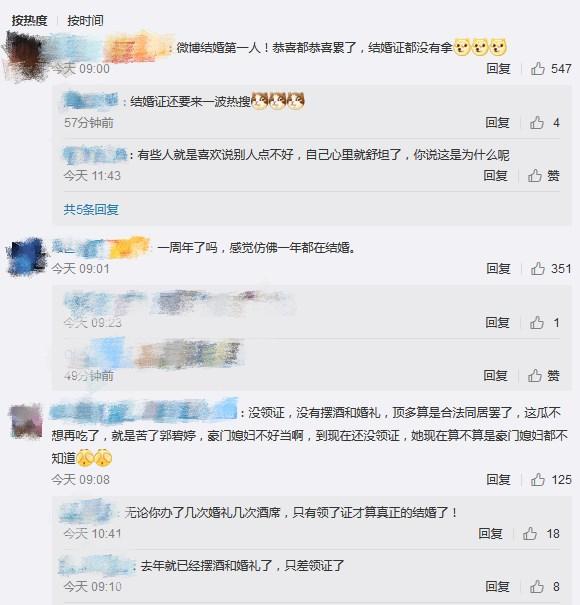Screen dimensions: 580x605
Task: Expand the 共5条回复 replies
Action: (91, 210)
